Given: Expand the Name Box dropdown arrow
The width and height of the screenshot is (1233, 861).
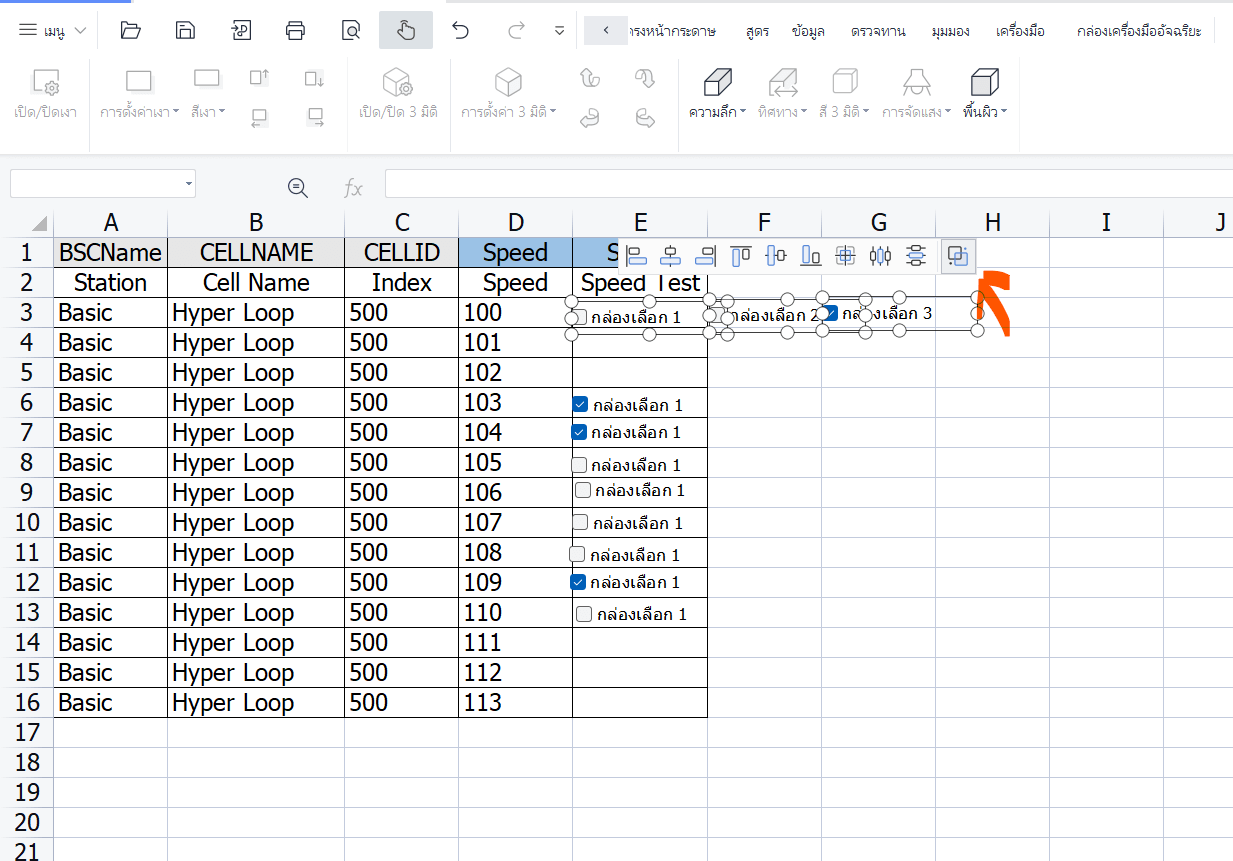Looking at the screenshot, I should pos(188,183).
